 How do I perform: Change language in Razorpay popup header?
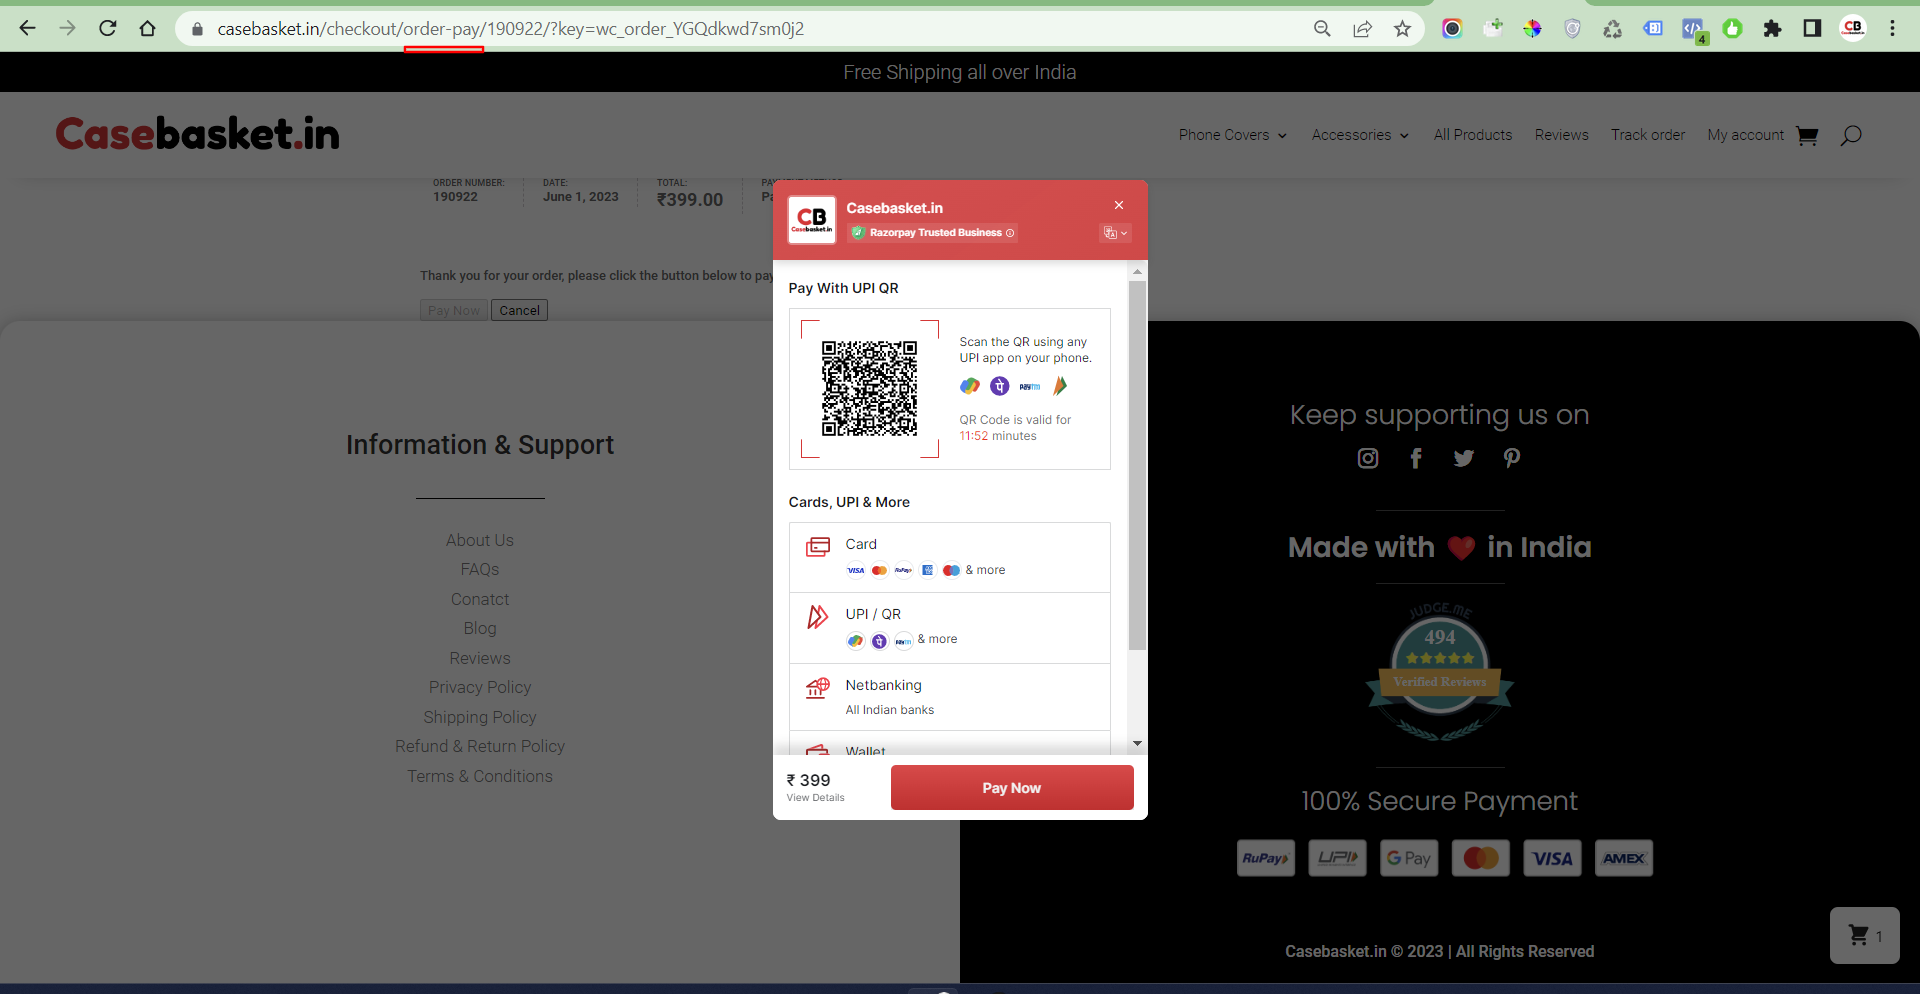1115,233
